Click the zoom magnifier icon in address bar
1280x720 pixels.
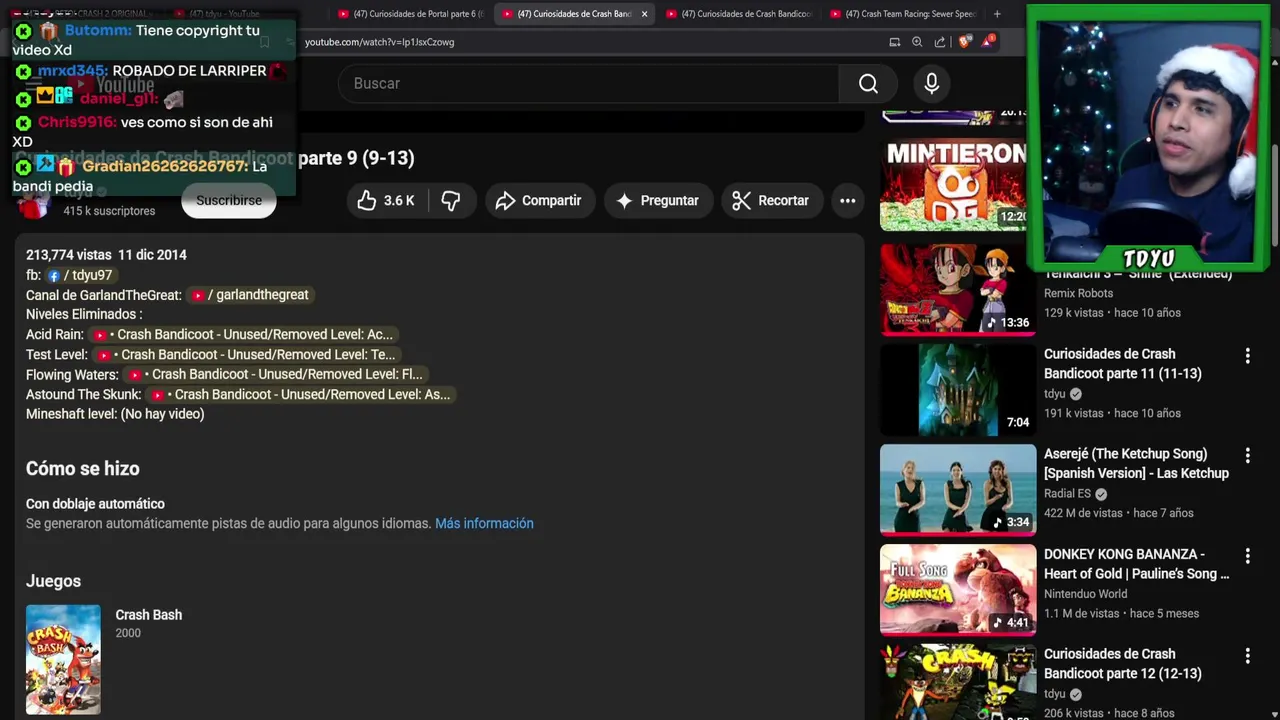[917, 42]
